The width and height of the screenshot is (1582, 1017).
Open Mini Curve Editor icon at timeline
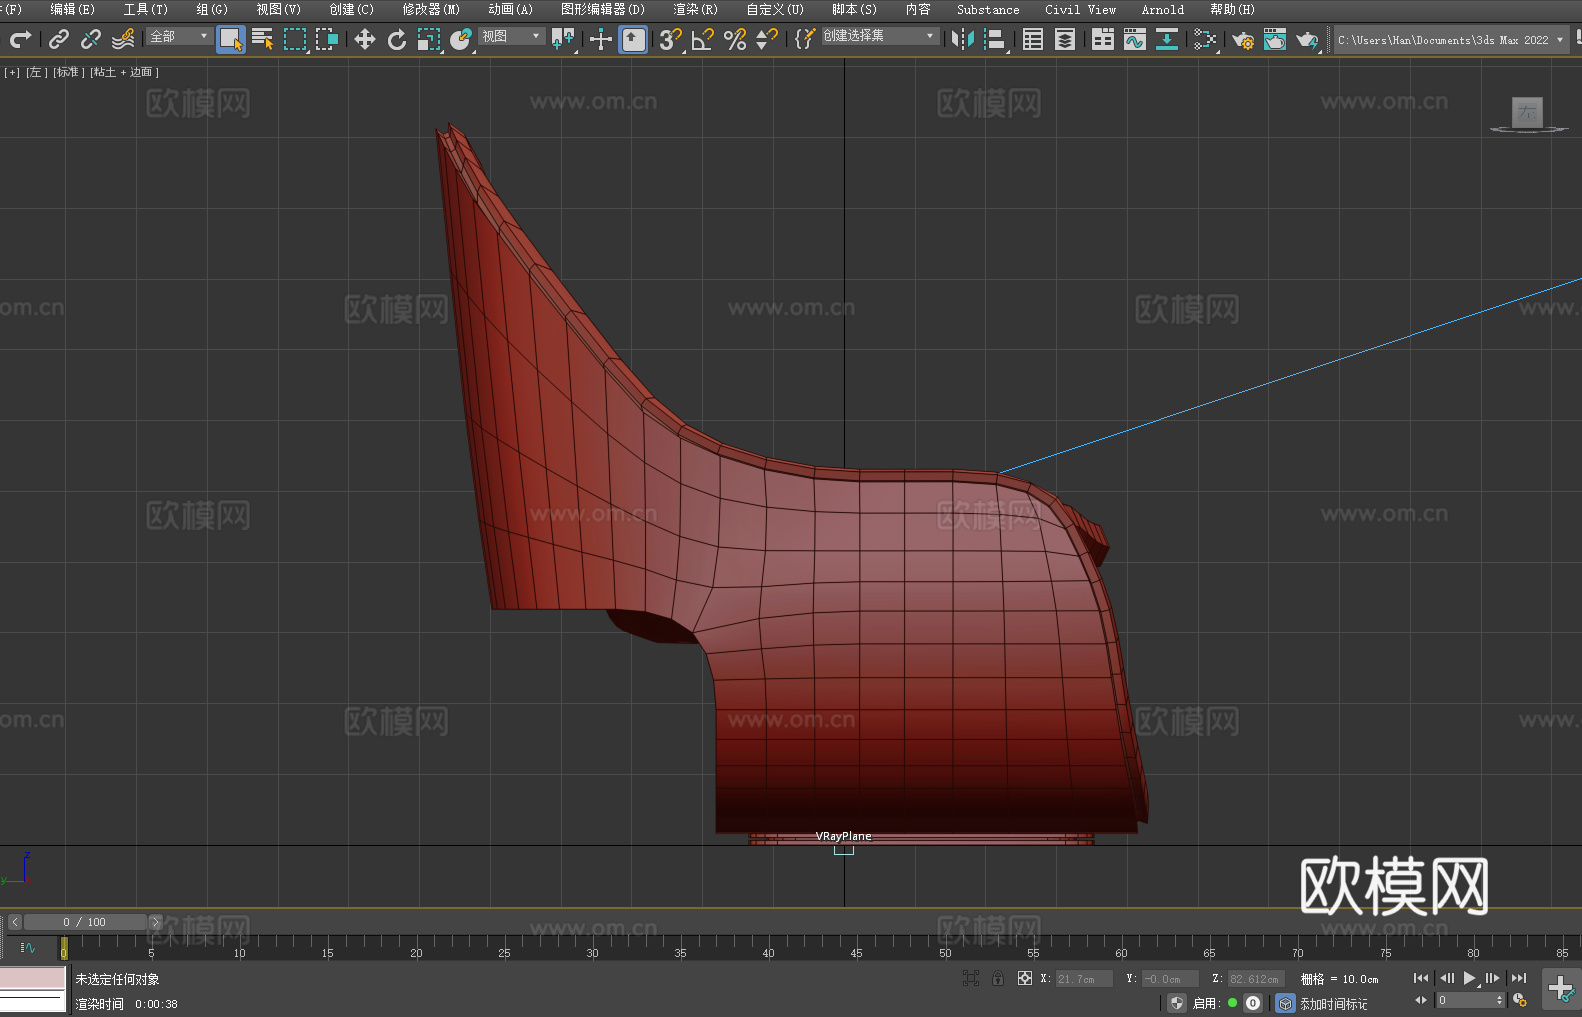28,947
